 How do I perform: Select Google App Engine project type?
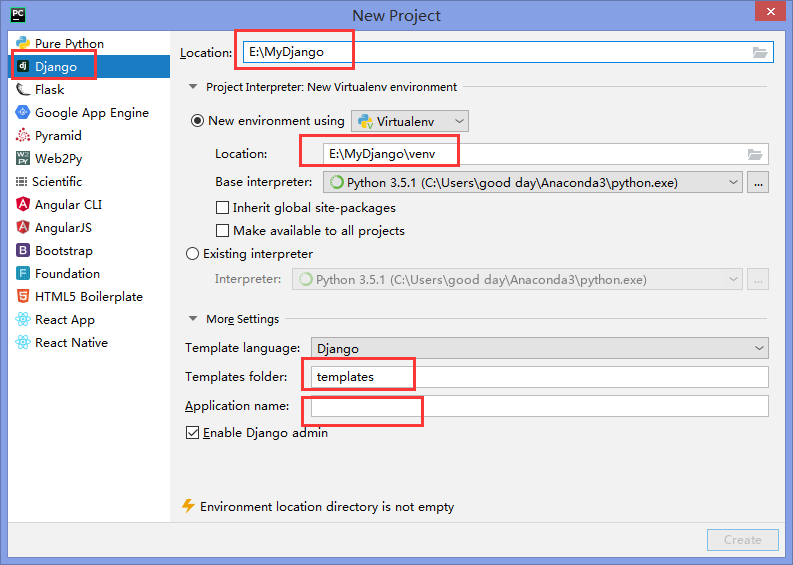[89, 112]
